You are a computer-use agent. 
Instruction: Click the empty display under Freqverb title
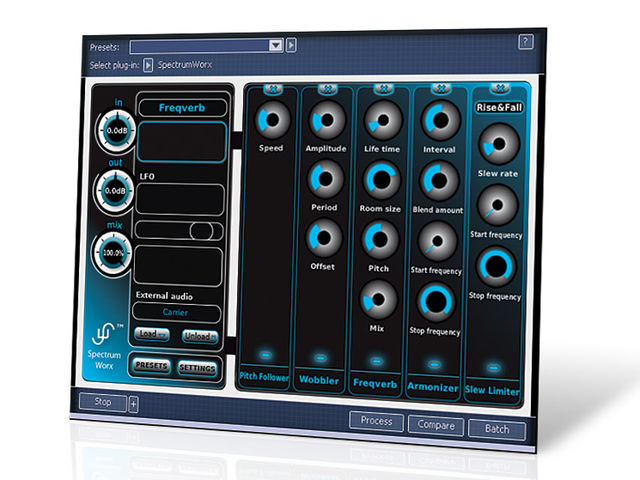coord(182,142)
